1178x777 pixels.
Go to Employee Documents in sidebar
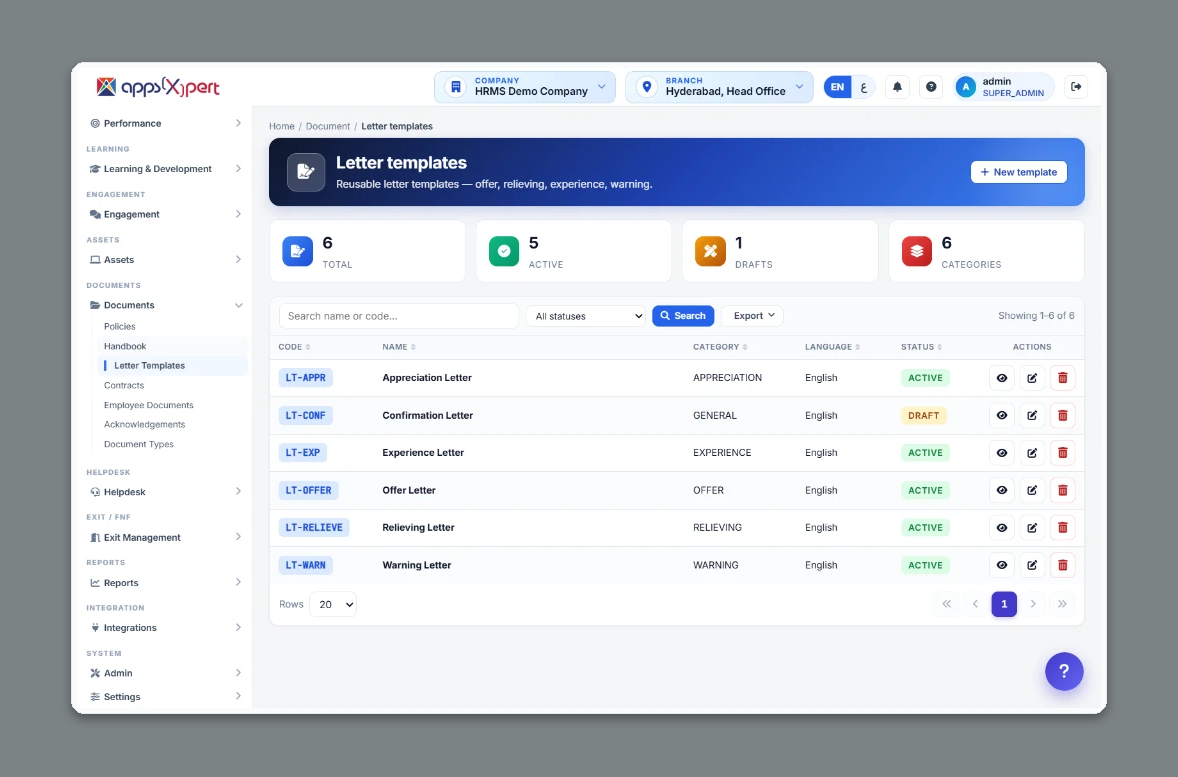pyautogui.click(x=149, y=405)
